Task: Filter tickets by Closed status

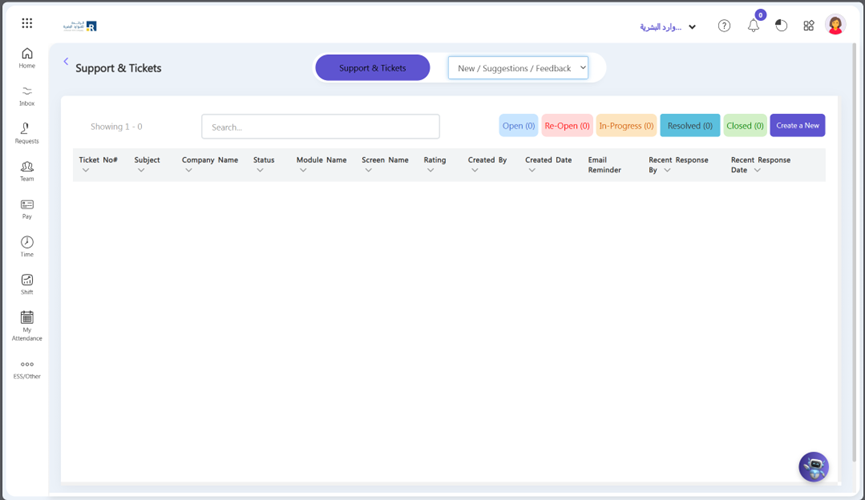Action: [x=745, y=126]
